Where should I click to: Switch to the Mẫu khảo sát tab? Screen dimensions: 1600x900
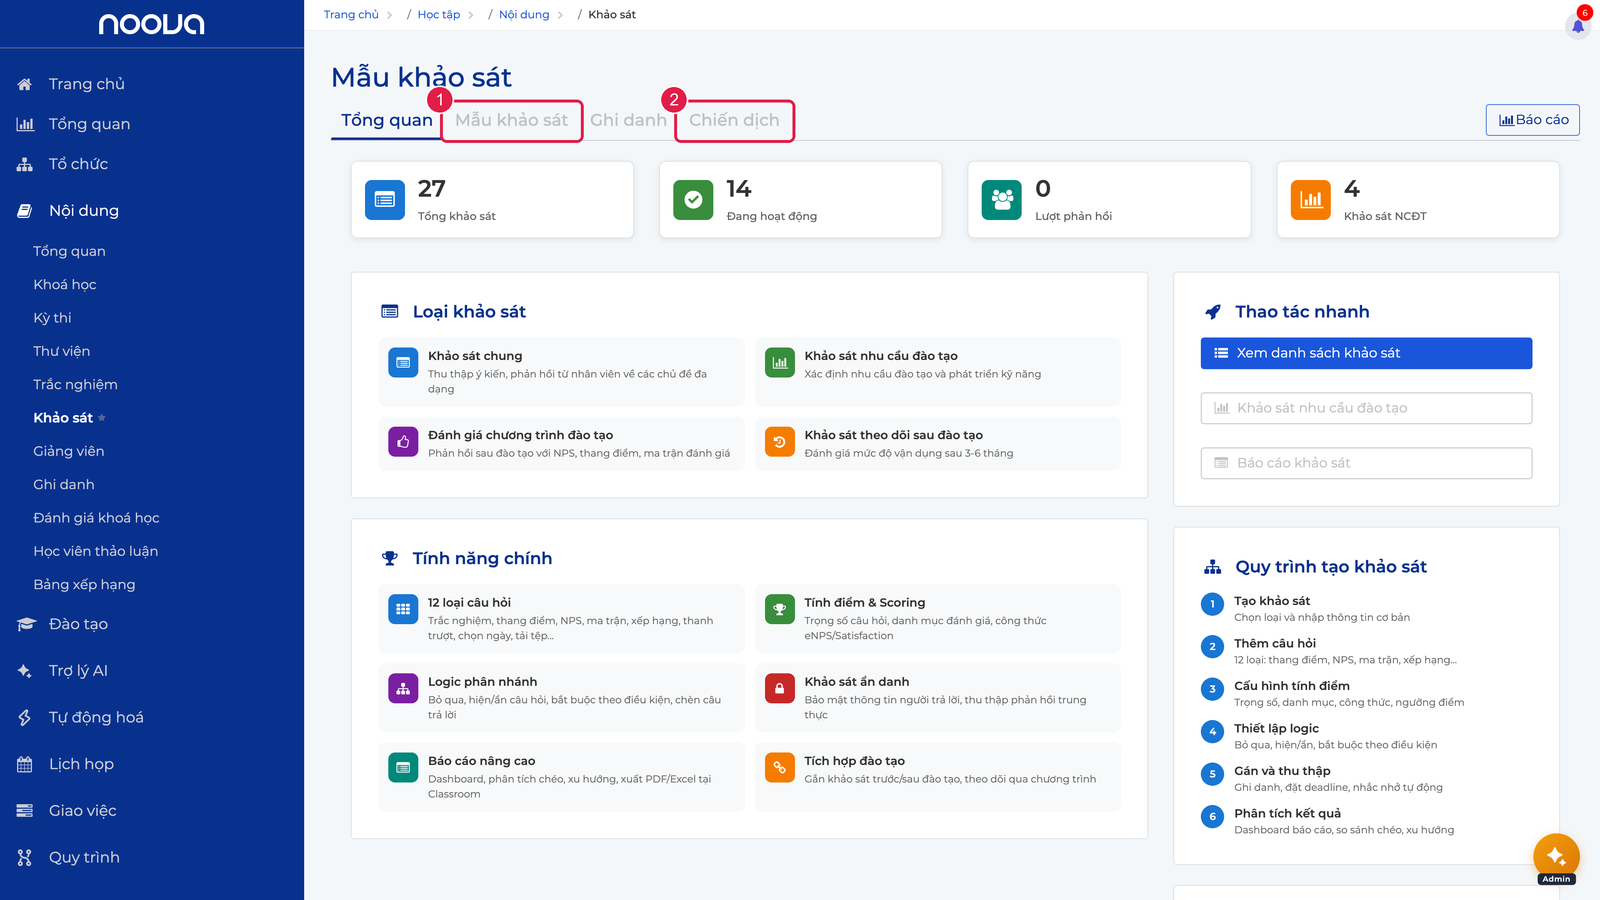[511, 120]
